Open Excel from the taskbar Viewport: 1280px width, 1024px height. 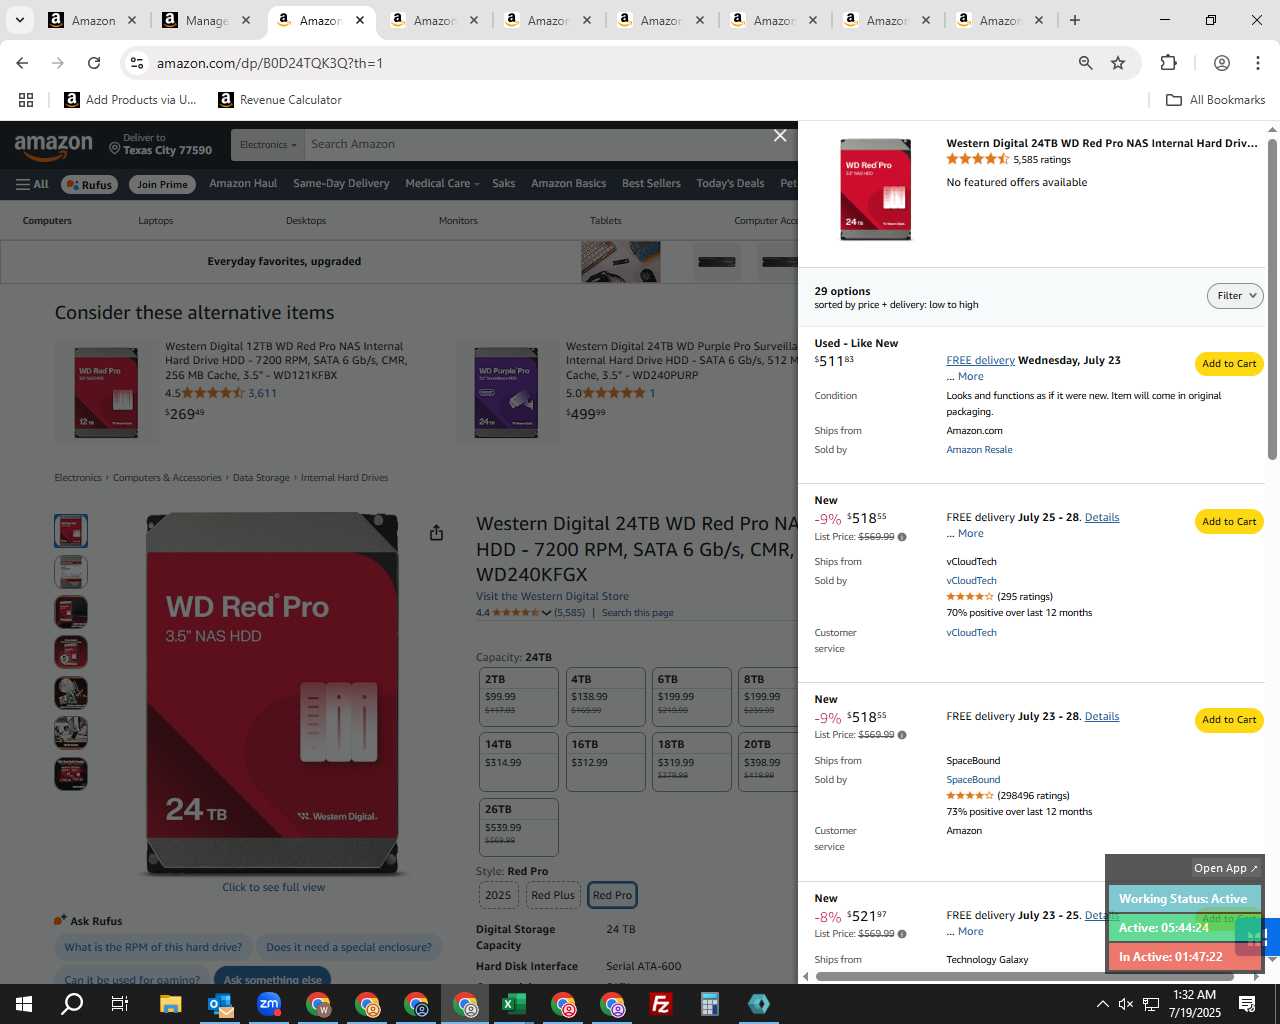point(514,1004)
